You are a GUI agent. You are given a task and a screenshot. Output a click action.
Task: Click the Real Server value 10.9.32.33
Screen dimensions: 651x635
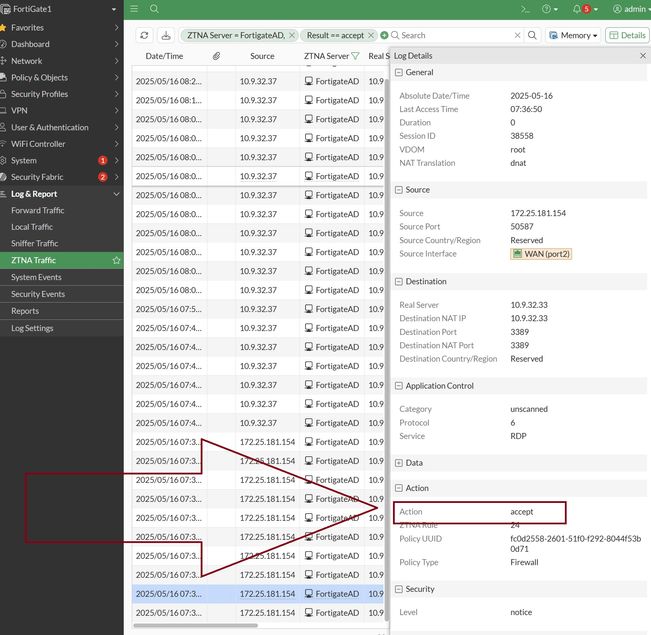click(x=529, y=305)
